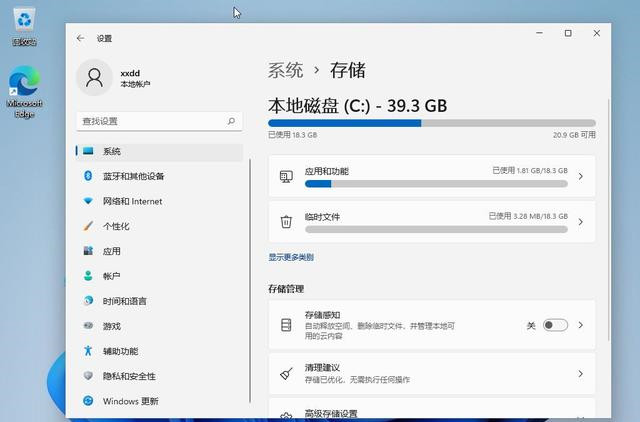
Task: Click the search magnifier icon
Action: pos(231,121)
